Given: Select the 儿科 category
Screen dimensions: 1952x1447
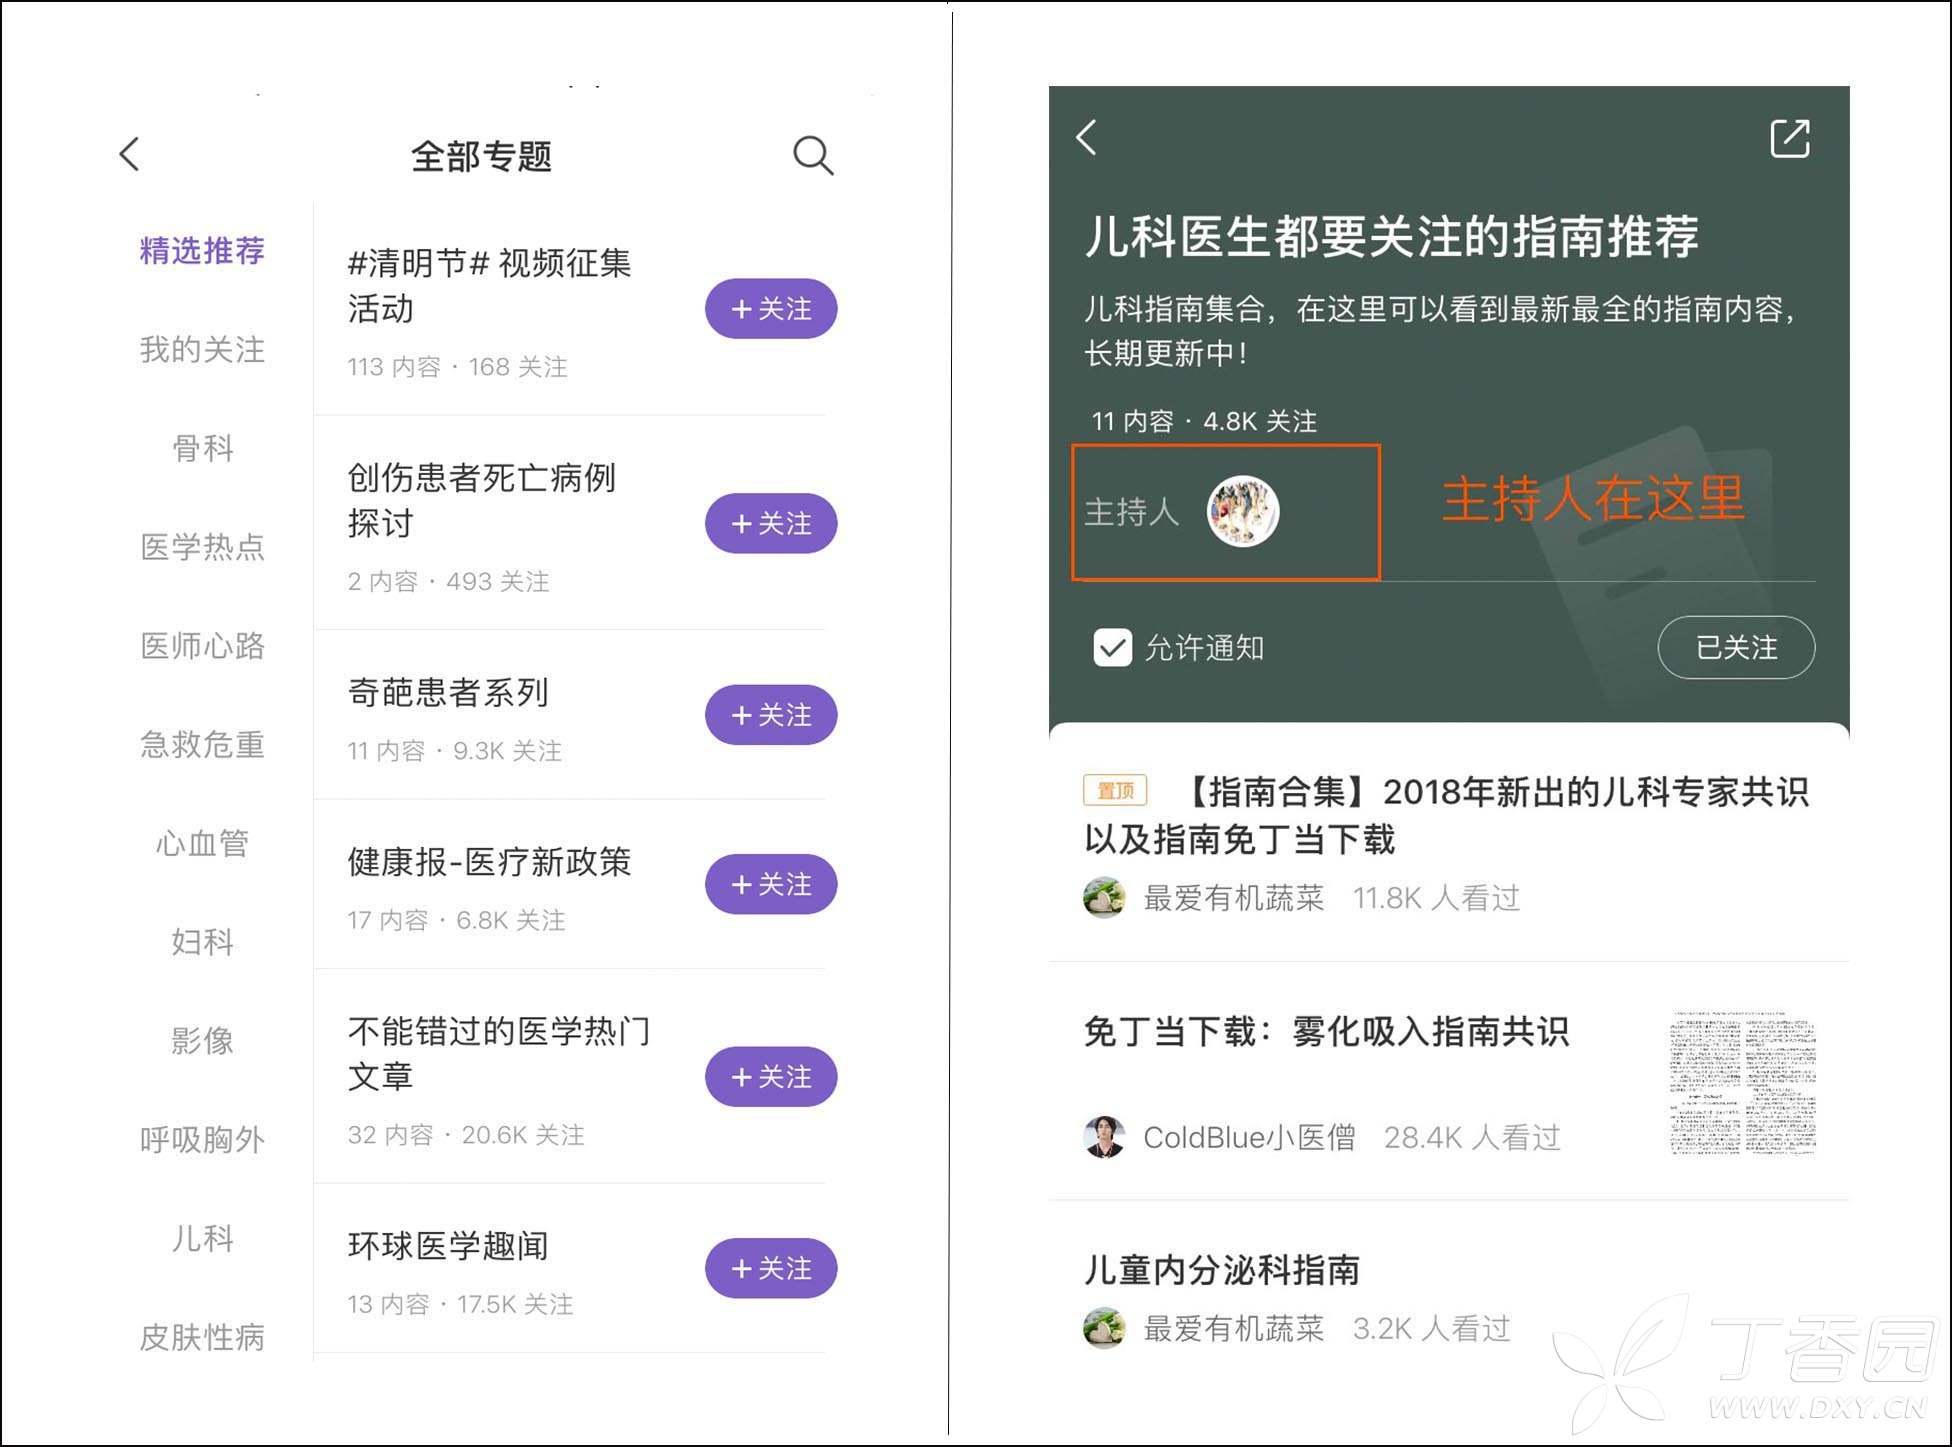Looking at the screenshot, I should [x=202, y=1238].
